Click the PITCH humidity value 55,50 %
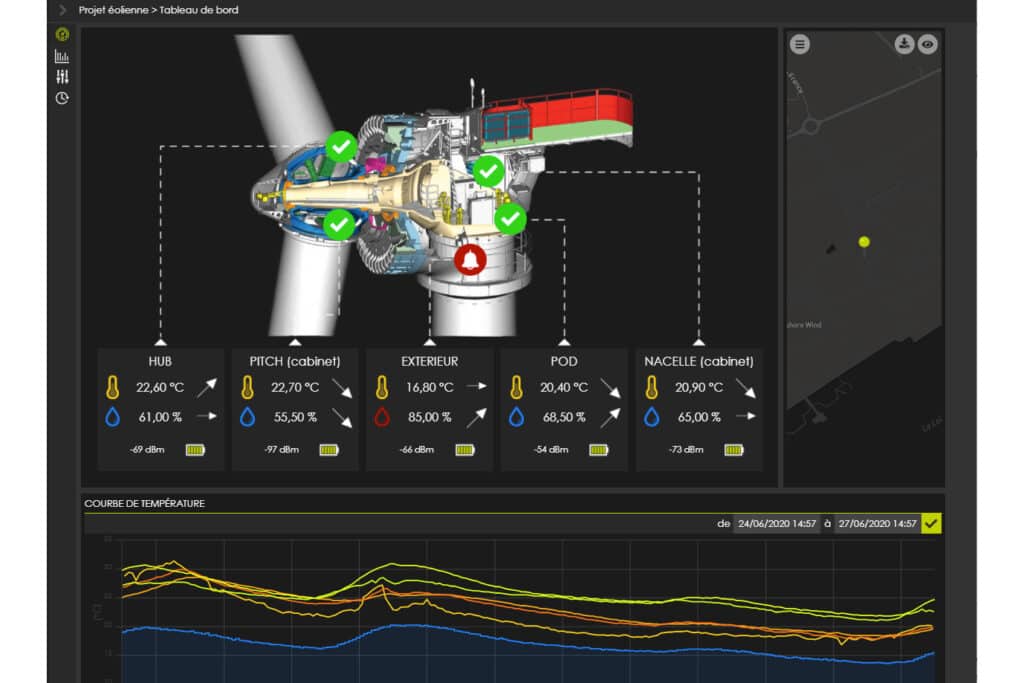 click(x=295, y=417)
